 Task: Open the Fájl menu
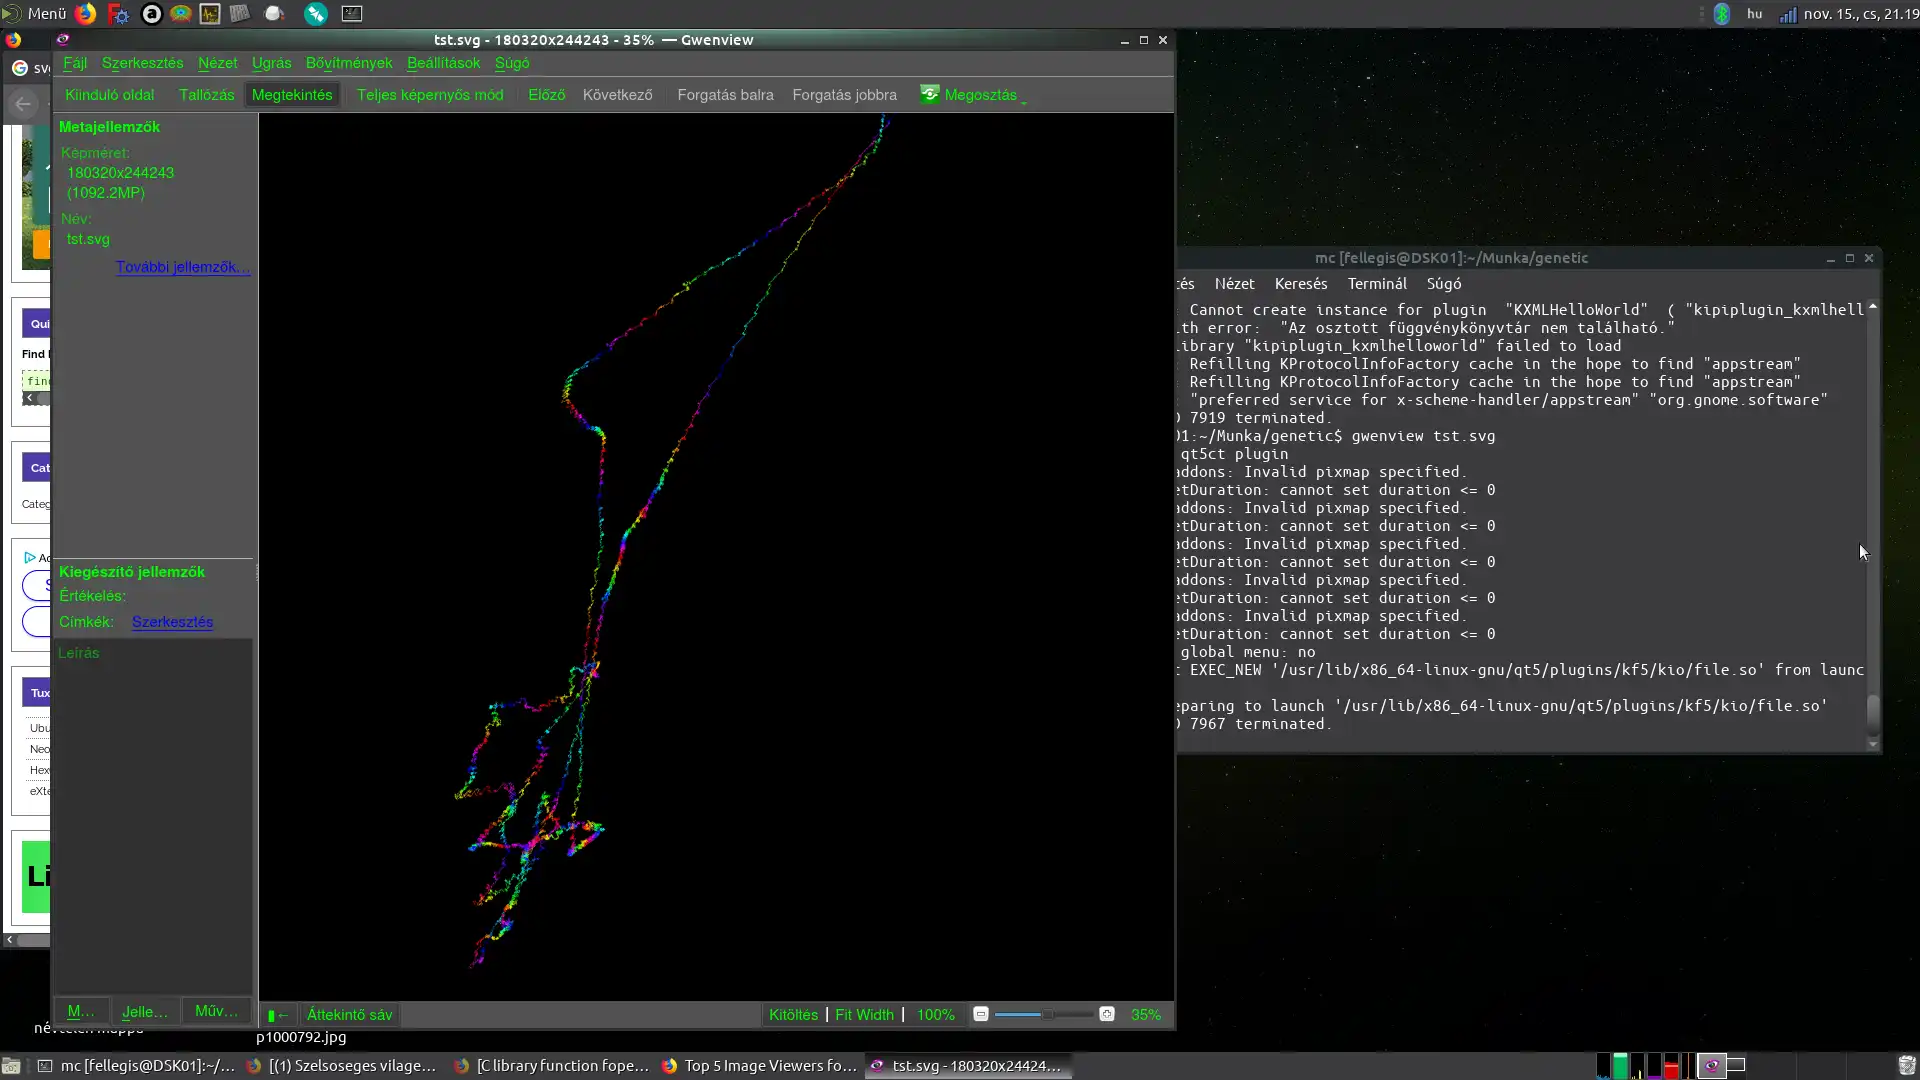coord(74,62)
